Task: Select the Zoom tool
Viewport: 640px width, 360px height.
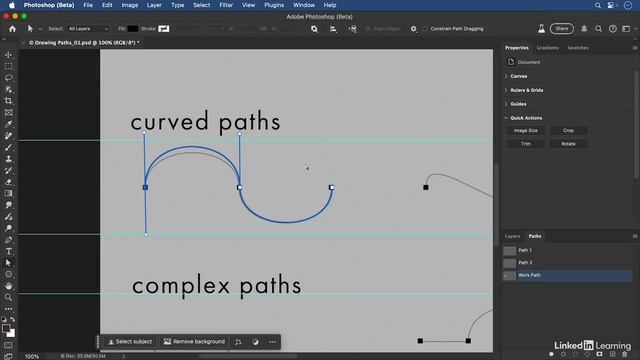Action: pos(8,297)
